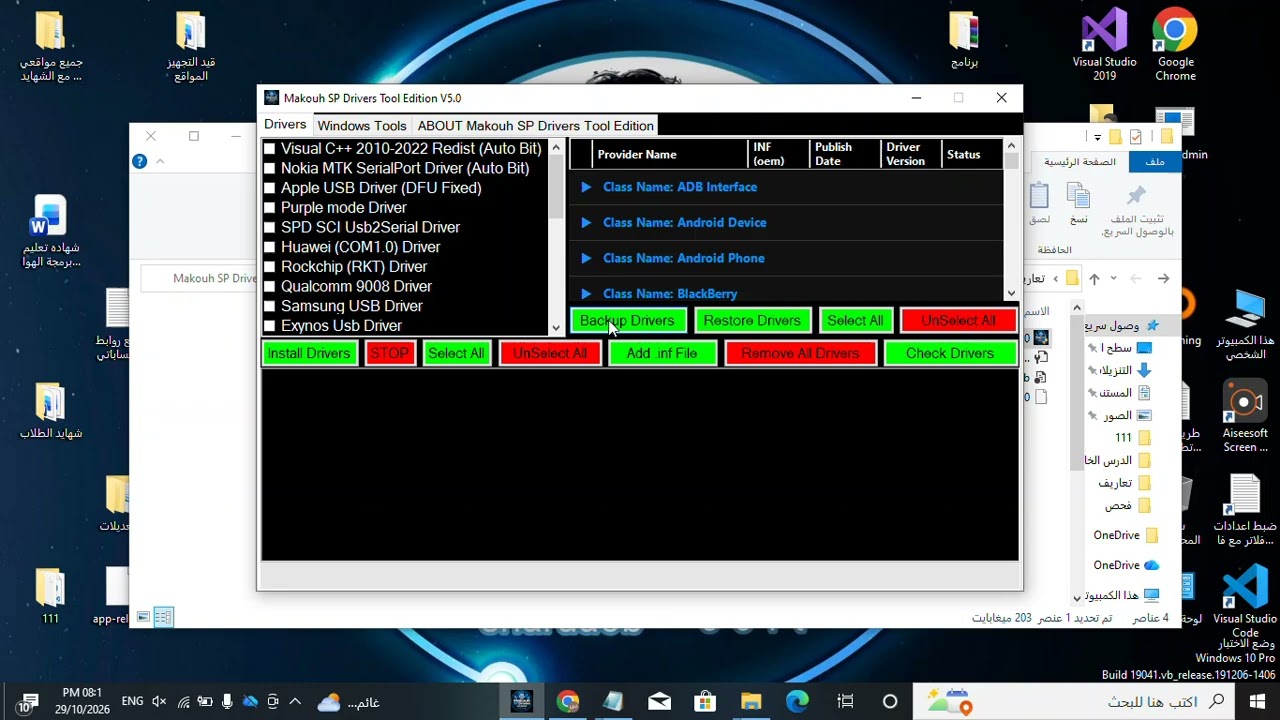Check the Qualcomm 9008 Driver box

(x=269, y=287)
